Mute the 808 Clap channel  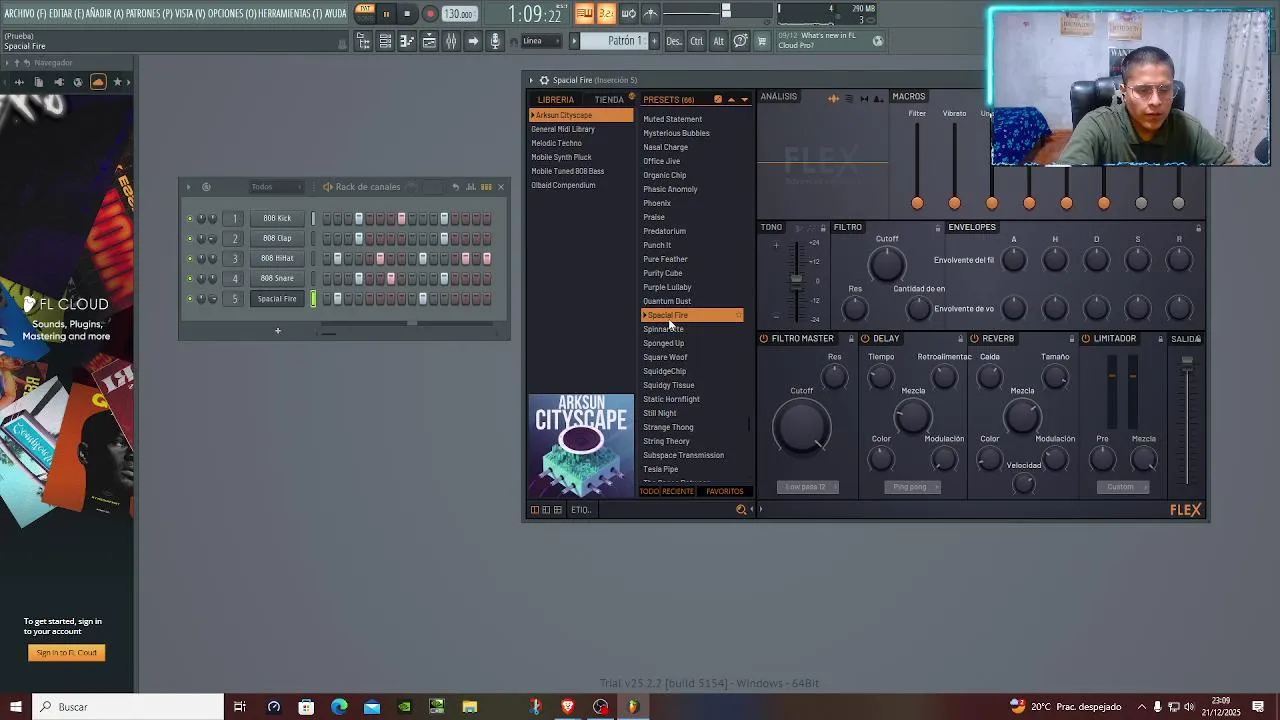tap(189, 238)
